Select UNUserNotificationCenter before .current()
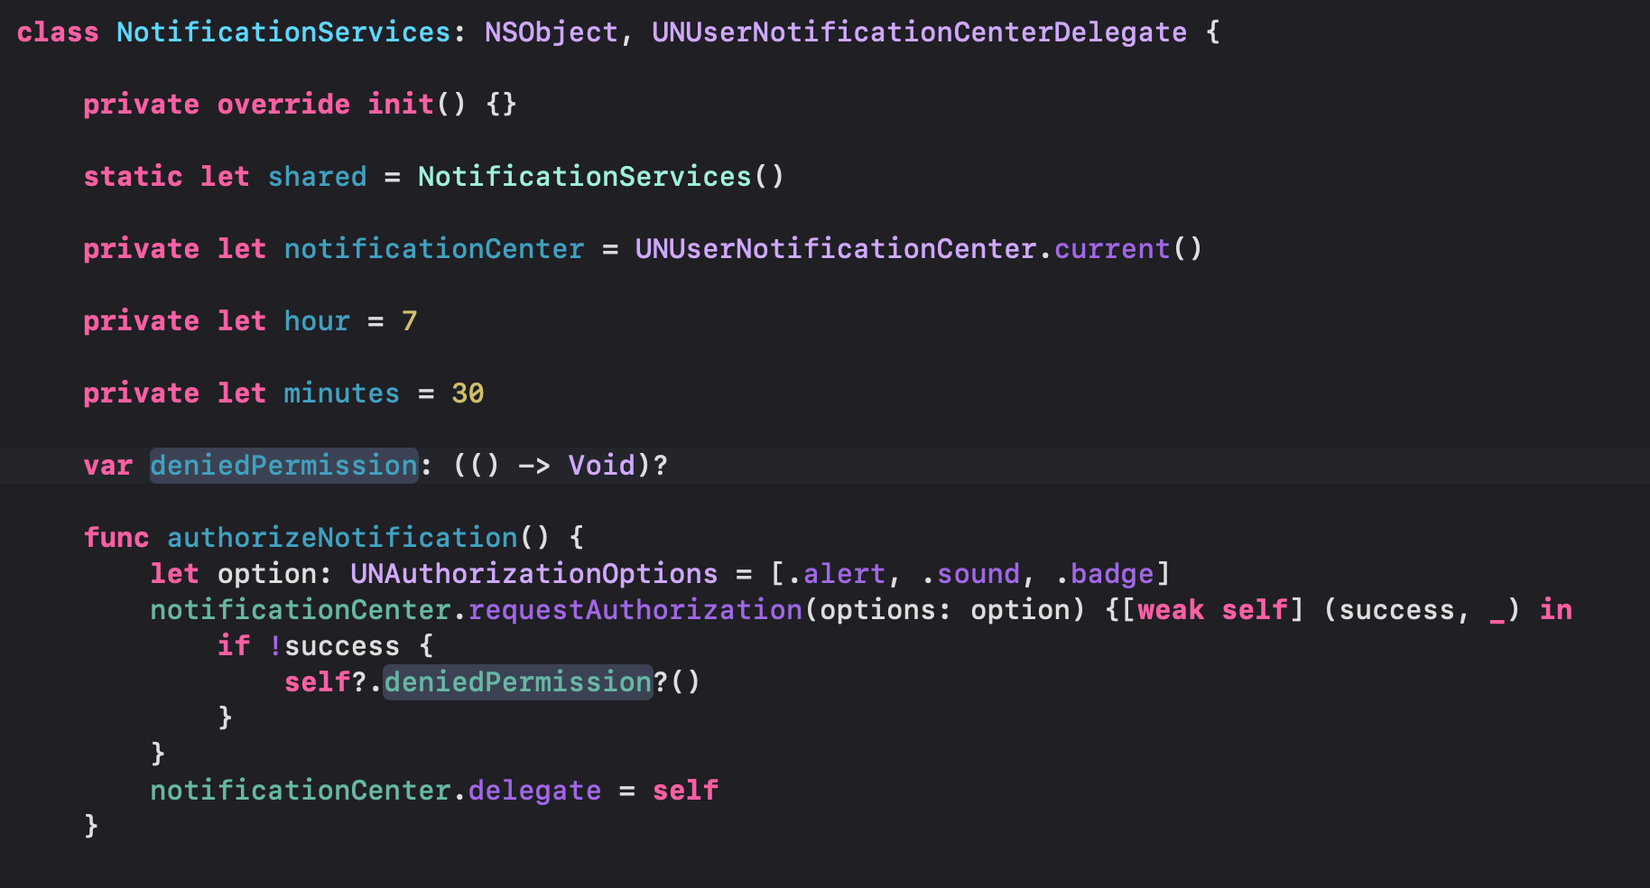This screenshot has height=888, width=1650. coord(835,249)
